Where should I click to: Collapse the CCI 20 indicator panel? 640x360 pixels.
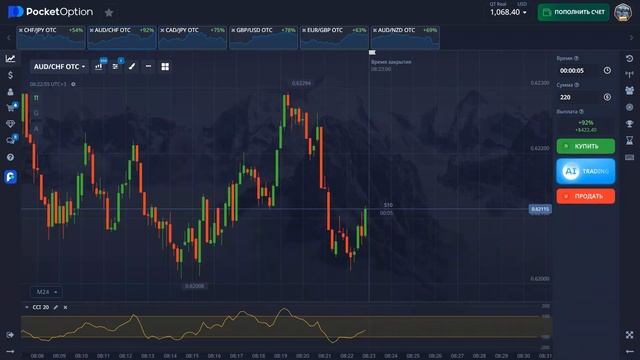click(x=27, y=307)
